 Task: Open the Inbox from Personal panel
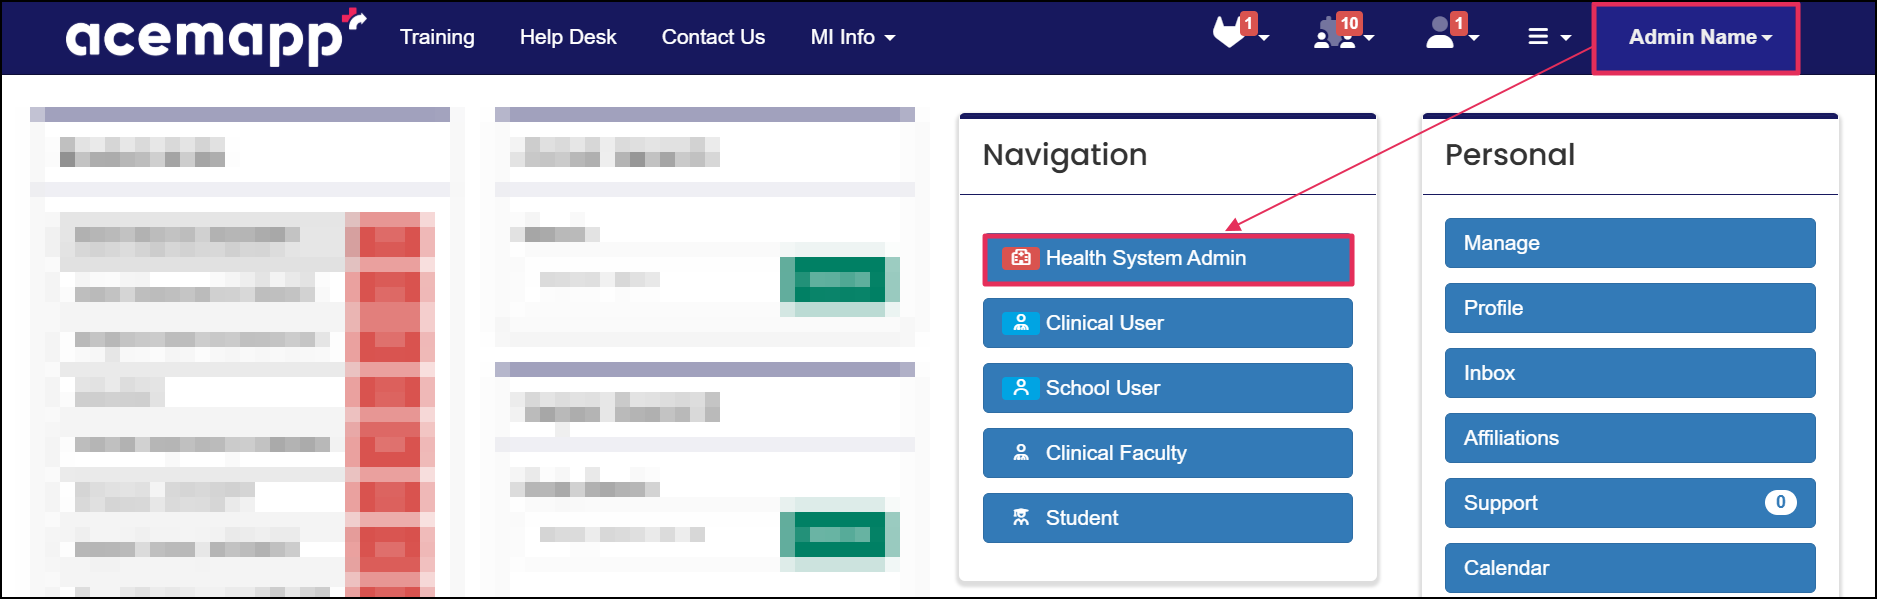pyautogui.click(x=1629, y=373)
